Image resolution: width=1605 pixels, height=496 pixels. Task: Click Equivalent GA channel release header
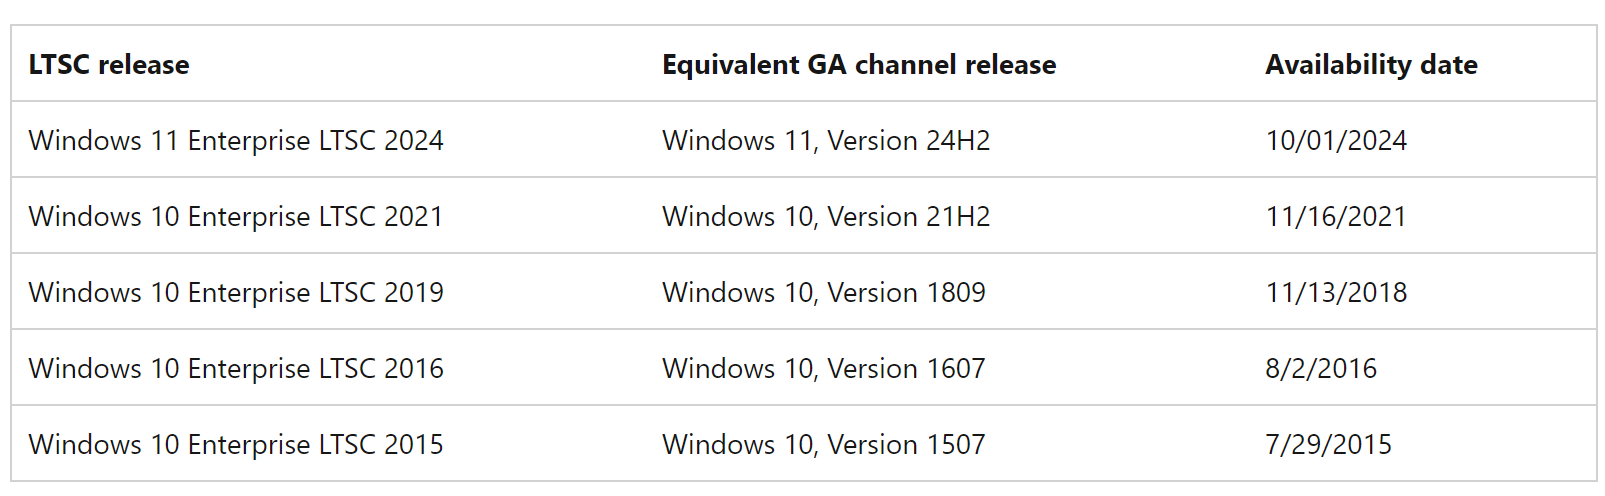pos(859,65)
